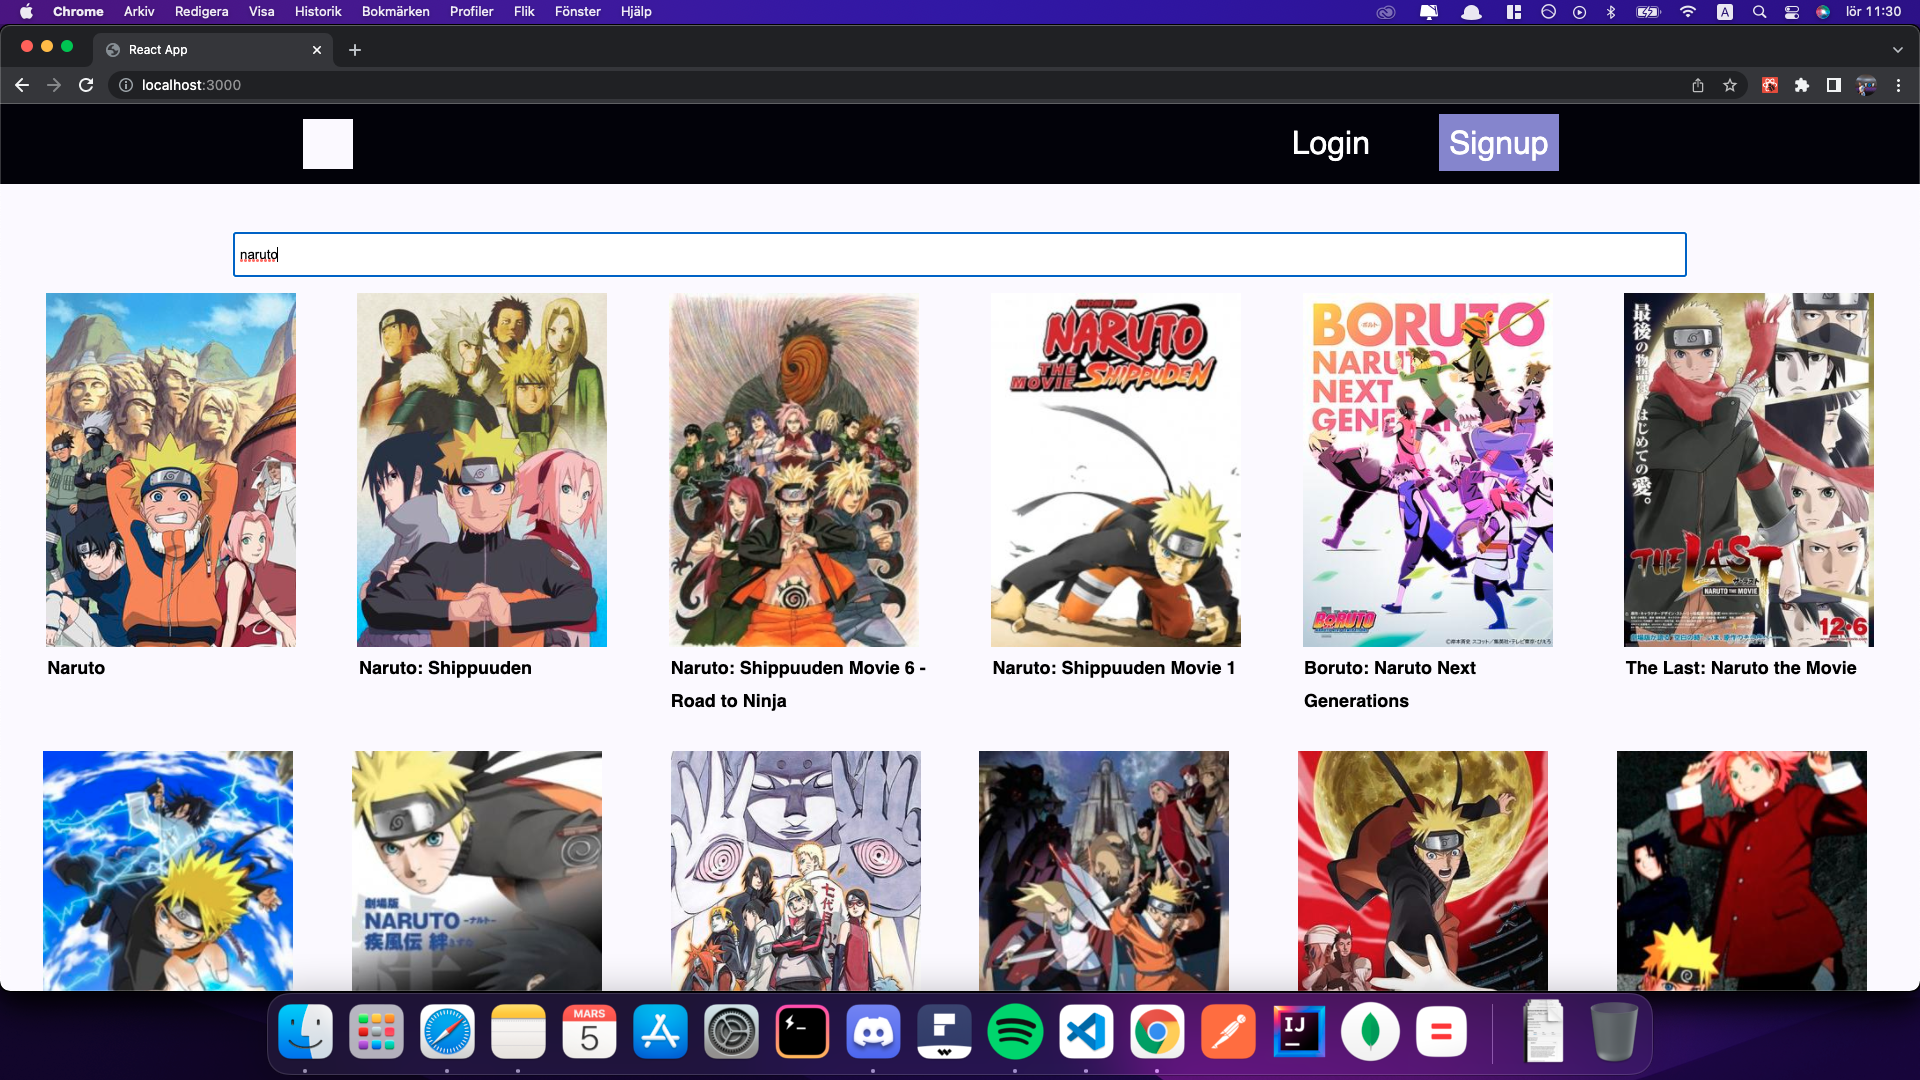The height and width of the screenshot is (1080, 1920).
Task: Click the 'Boruto: Naruto Next Generations' title text
Action: pyautogui.click(x=1390, y=684)
